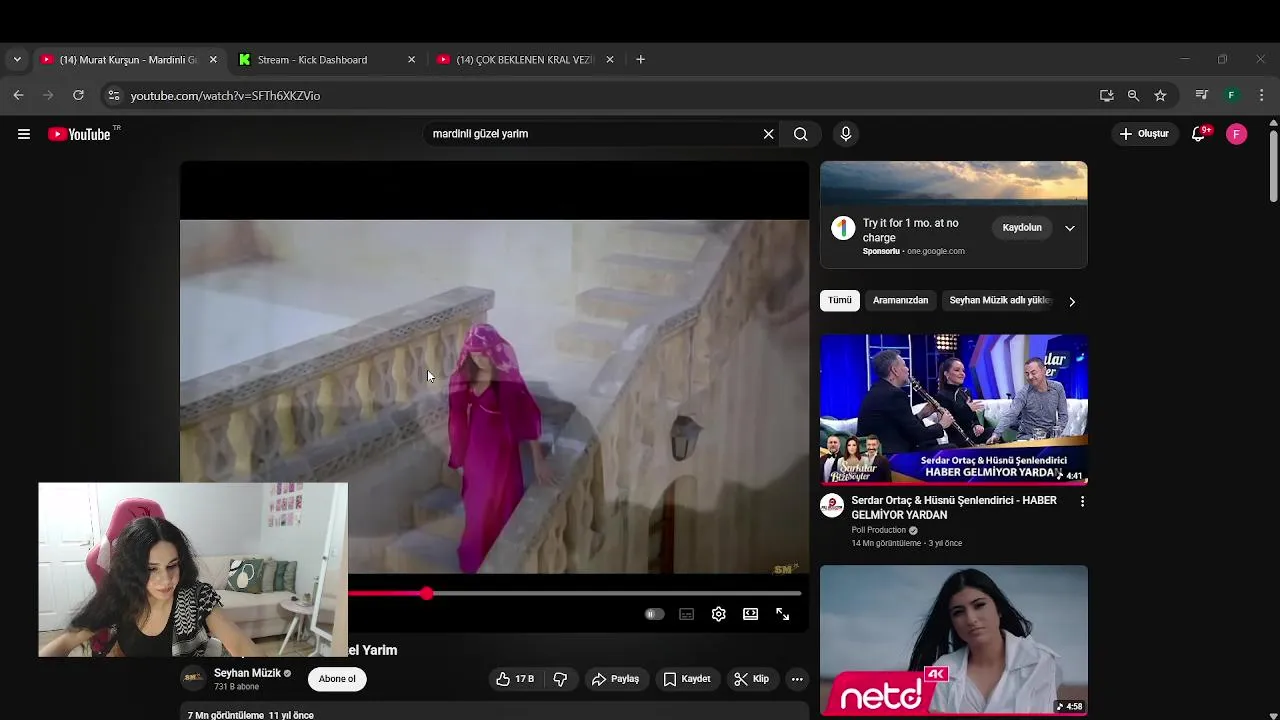Open the browser zoom indicator
This screenshot has width=1280, height=720.
coord(1133,96)
